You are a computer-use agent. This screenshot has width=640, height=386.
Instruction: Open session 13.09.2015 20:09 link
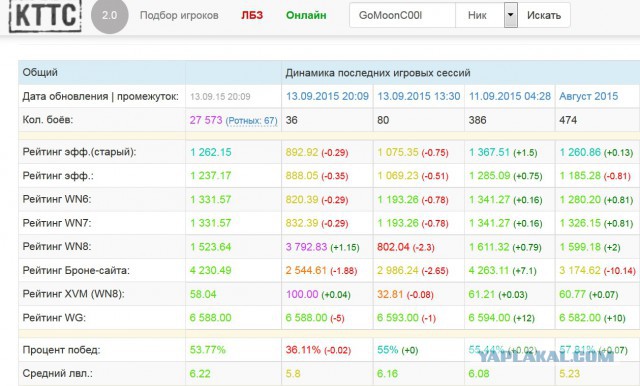coord(327,96)
